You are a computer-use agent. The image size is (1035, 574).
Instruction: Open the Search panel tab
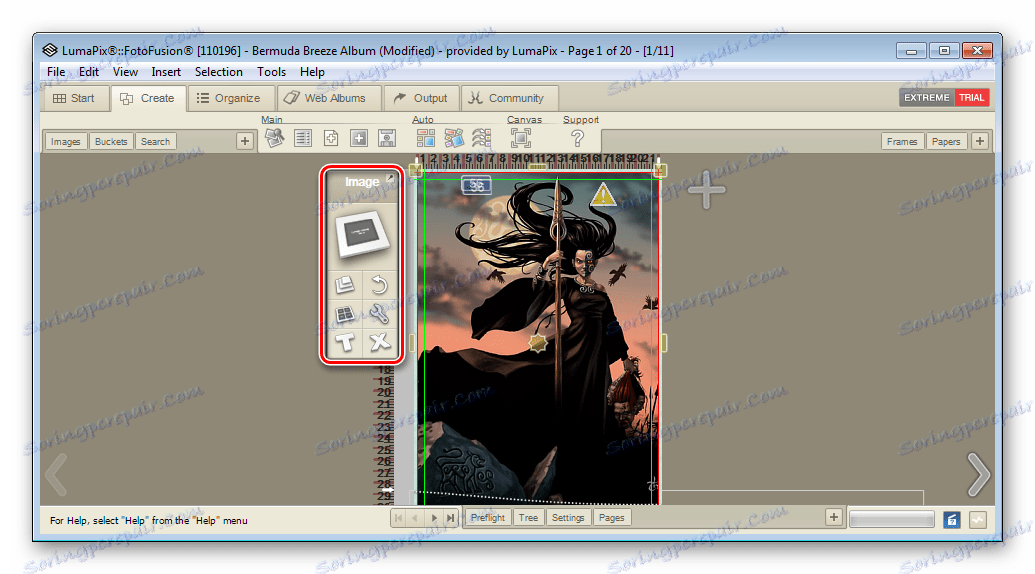[155, 141]
